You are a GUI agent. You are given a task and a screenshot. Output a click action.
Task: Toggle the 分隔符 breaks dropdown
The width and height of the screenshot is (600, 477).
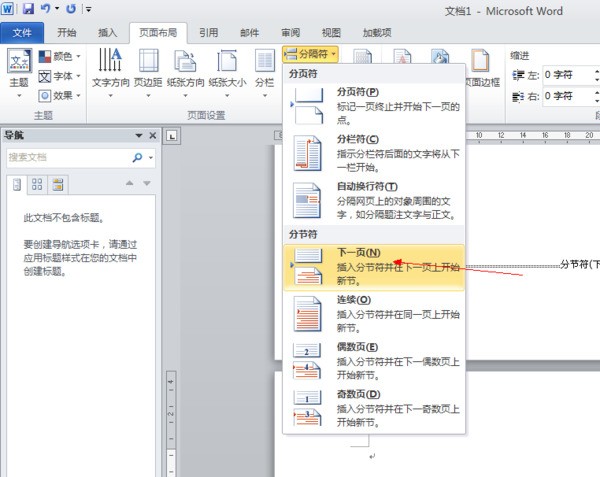pyautogui.click(x=310, y=54)
